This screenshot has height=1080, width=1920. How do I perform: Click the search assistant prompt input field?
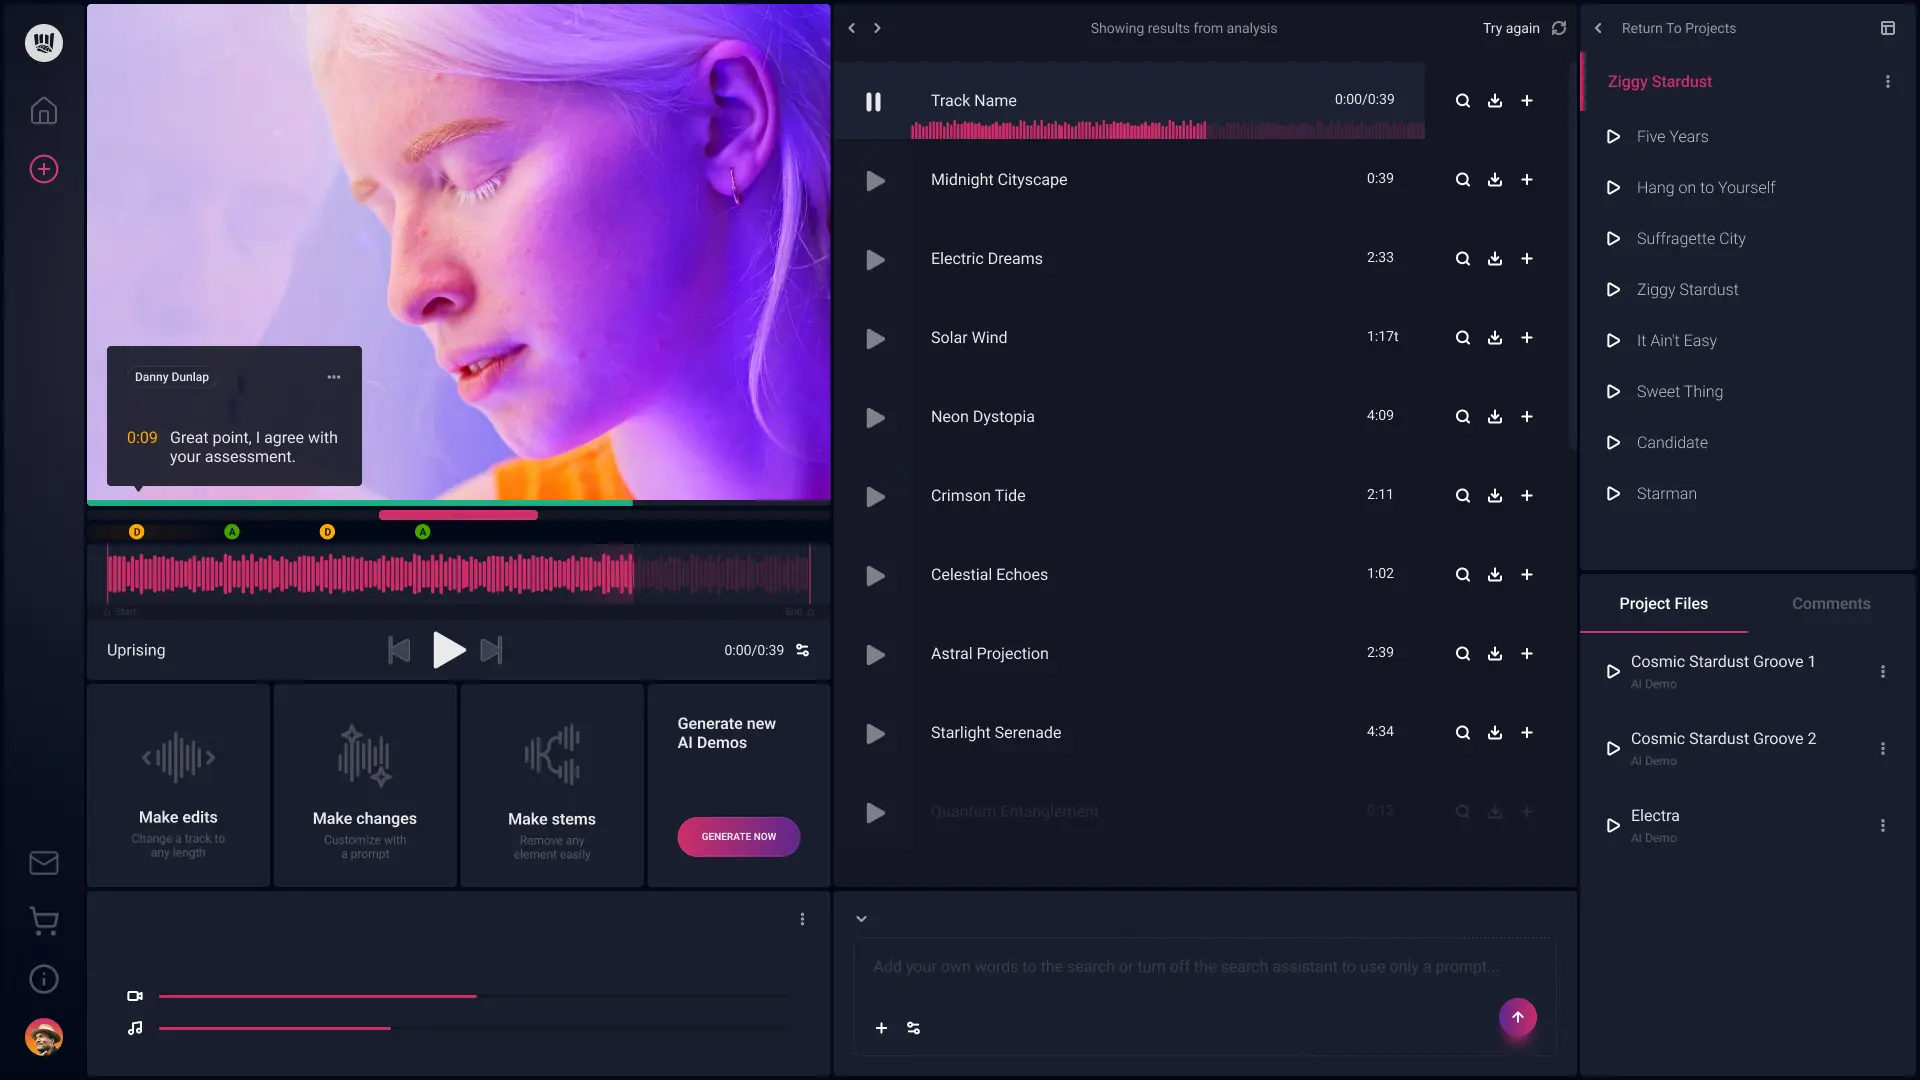1185,967
